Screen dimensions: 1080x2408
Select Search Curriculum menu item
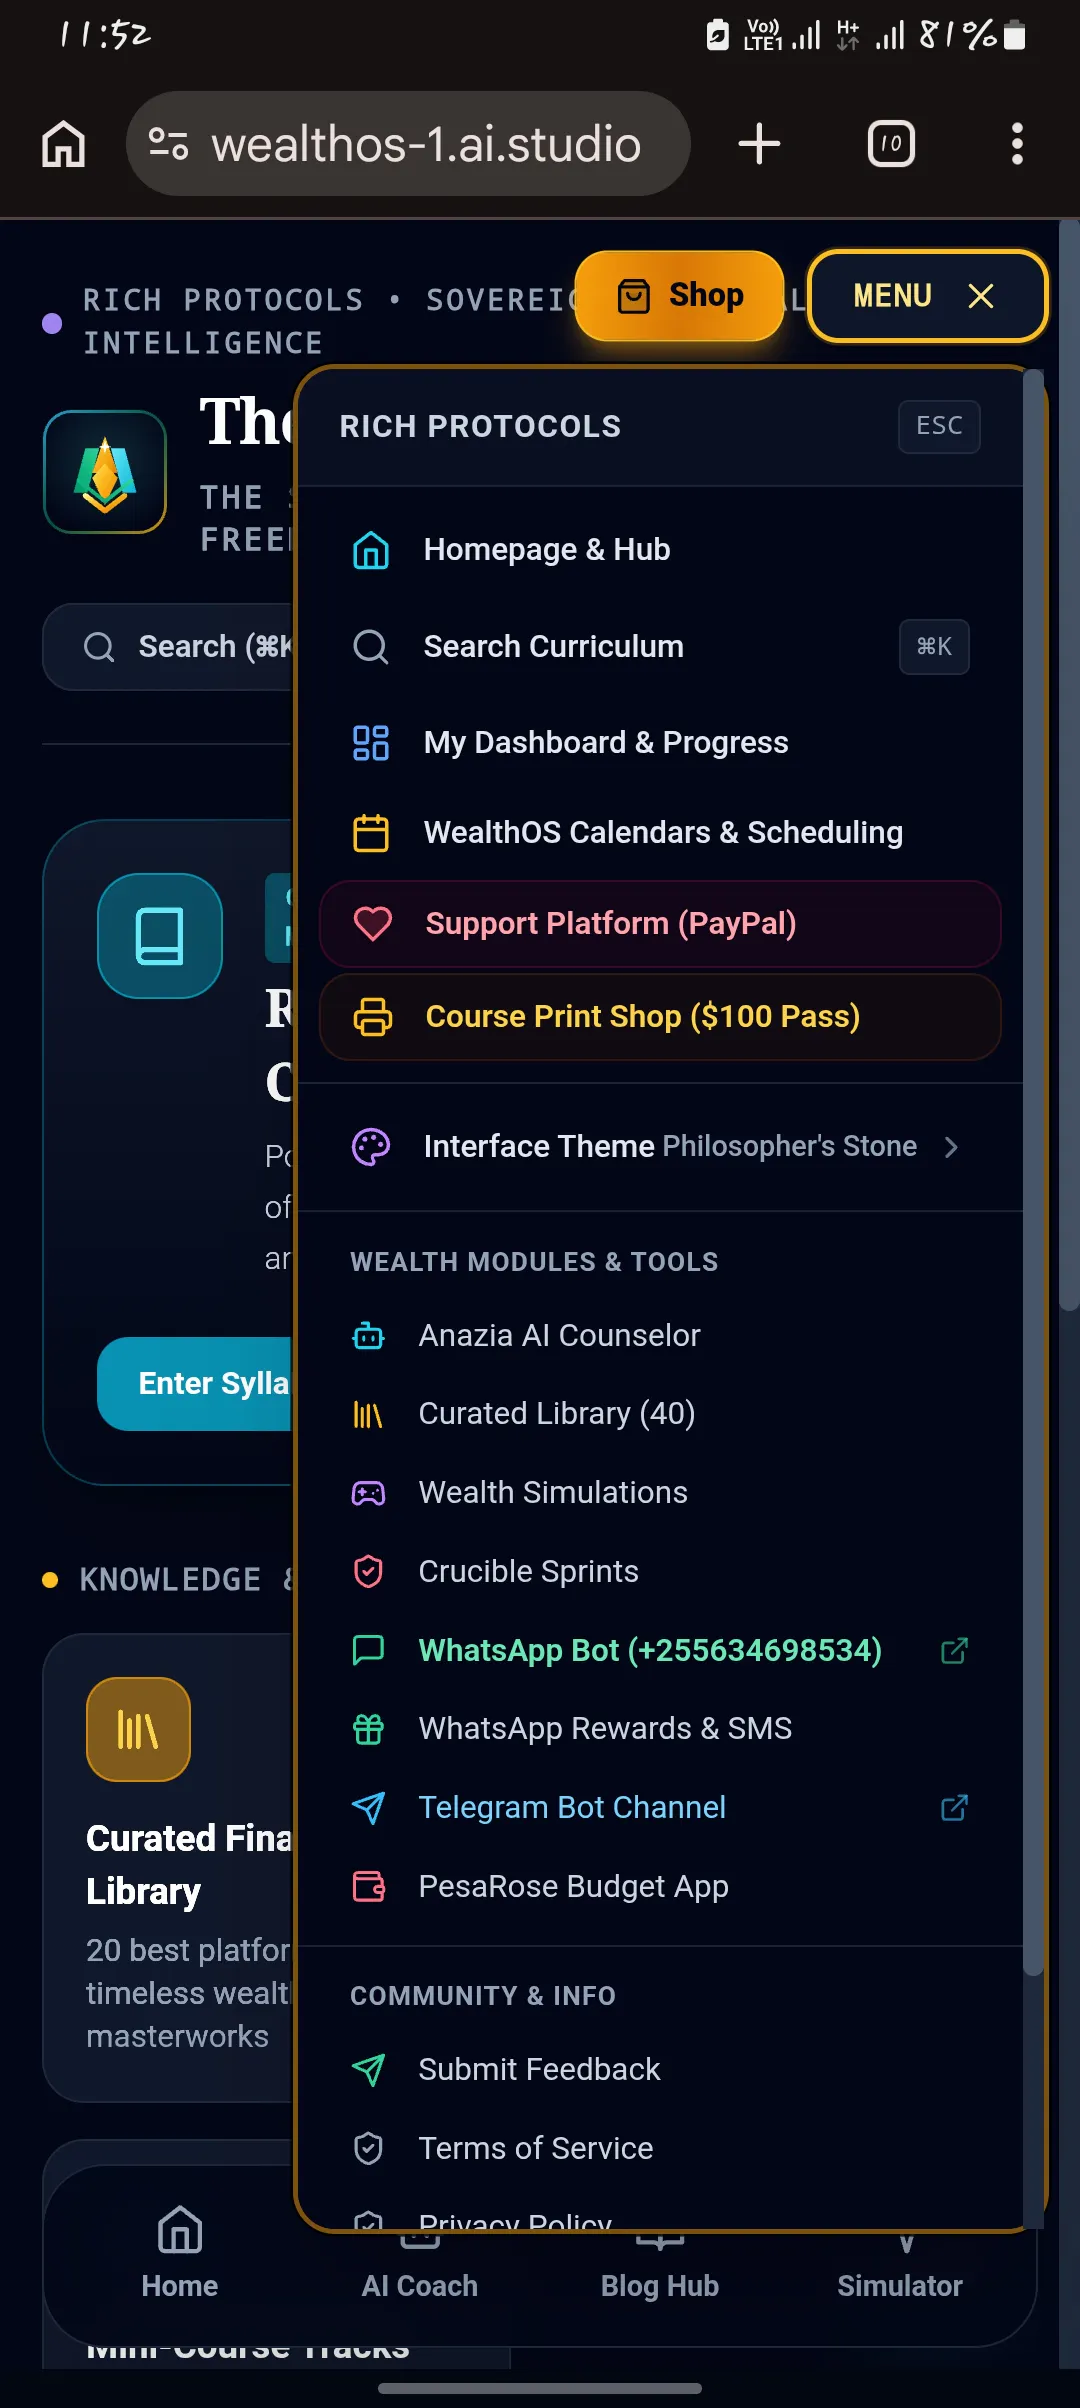(x=660, y=647)
